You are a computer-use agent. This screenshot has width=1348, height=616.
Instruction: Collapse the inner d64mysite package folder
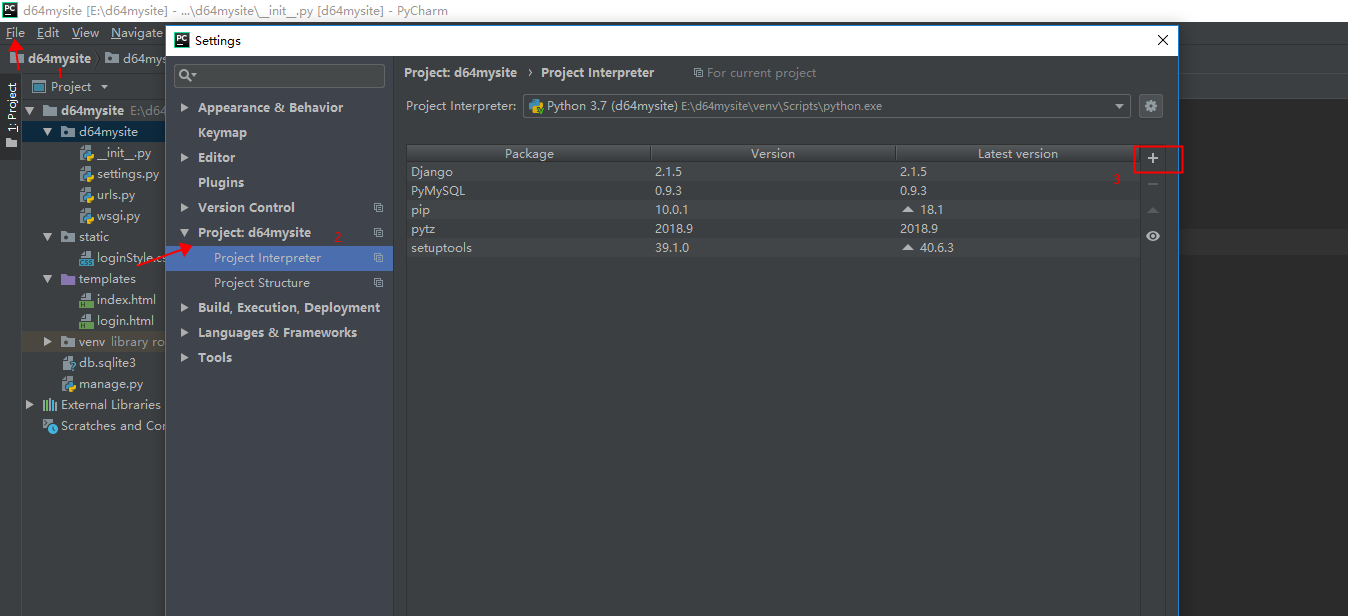(48, 131)
